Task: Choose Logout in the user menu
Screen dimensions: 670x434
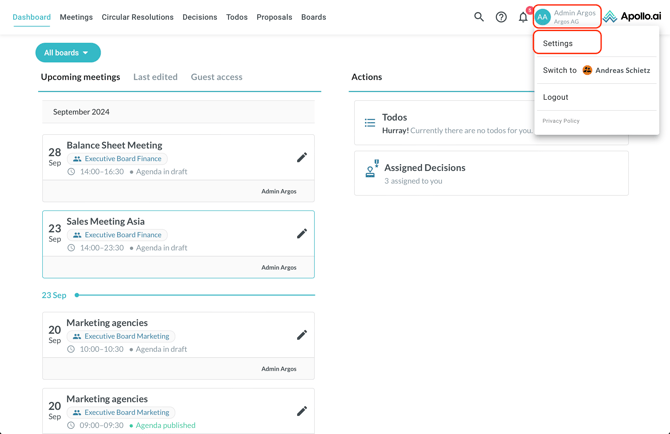Action: coord(555,97)
